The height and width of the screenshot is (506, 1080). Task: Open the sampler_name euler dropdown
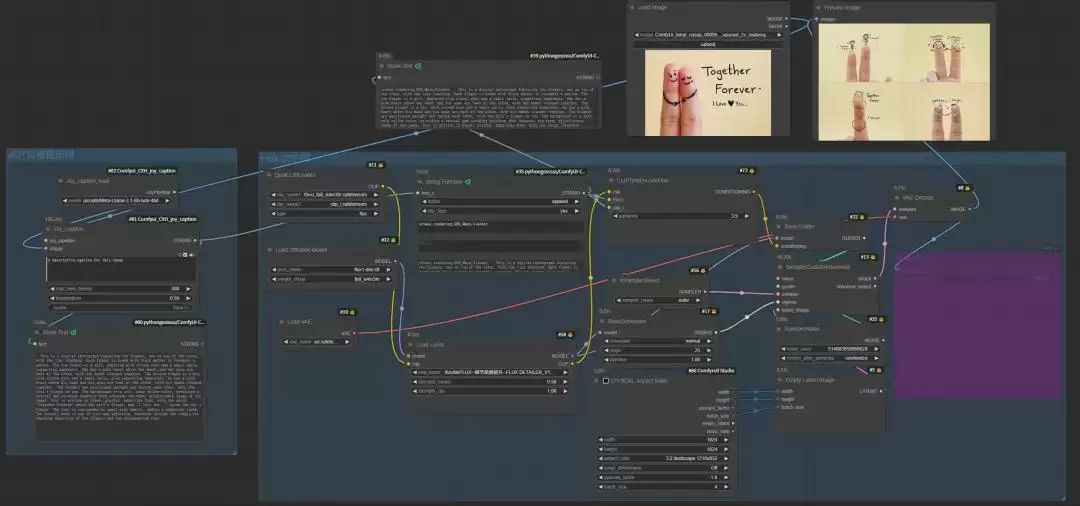click(660, 301)
